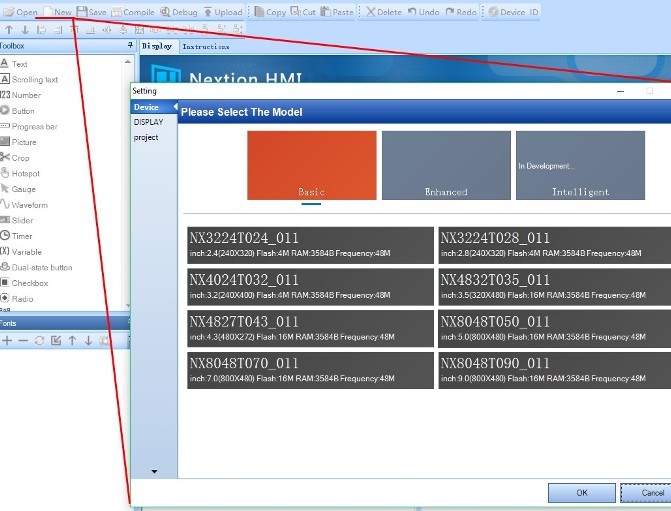The height and width of the screenshot is (511, 671).
Task: Click Cancel in the Setting dialog
Action: tap(646, 493)
